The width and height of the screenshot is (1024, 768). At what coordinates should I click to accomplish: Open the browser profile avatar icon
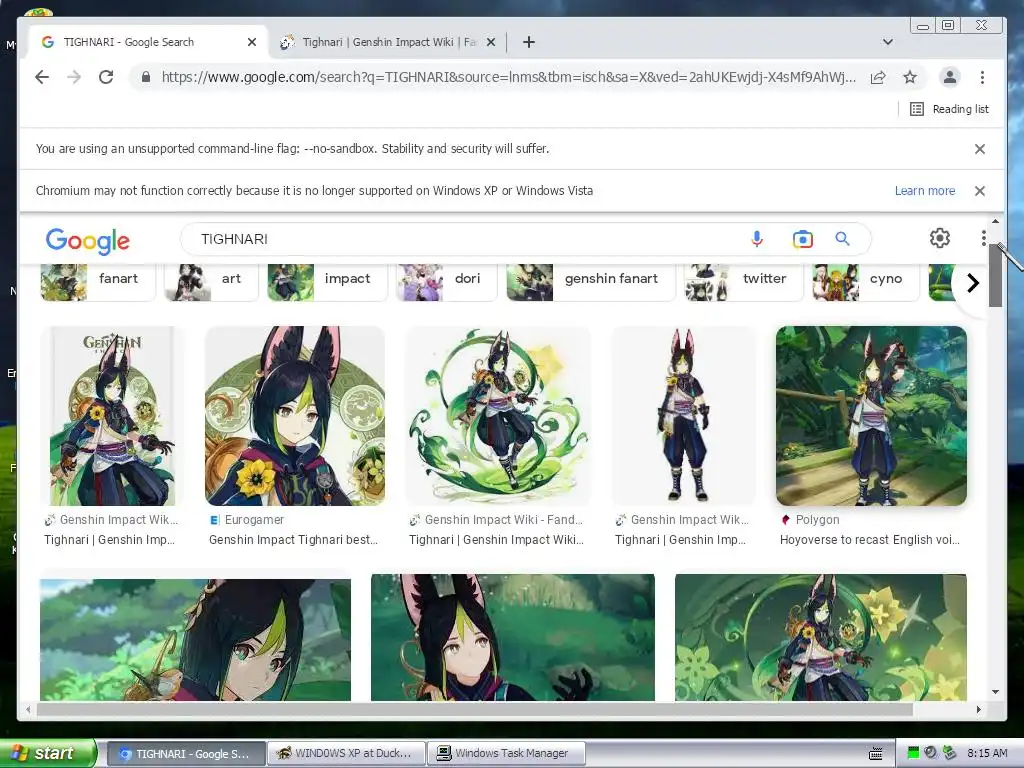[950, 77]
